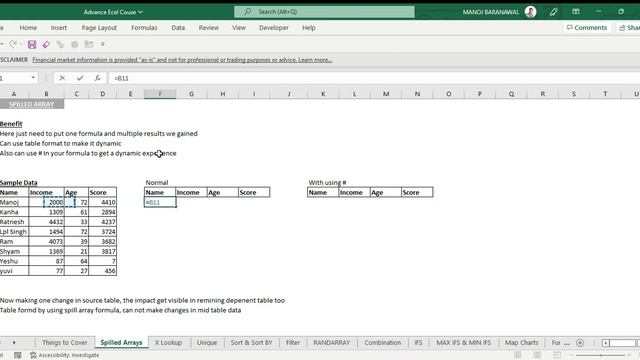Expand the Customize Quick Access Toolbar arrow
Viewport: 640px width, 360px height.
point(103,44)
